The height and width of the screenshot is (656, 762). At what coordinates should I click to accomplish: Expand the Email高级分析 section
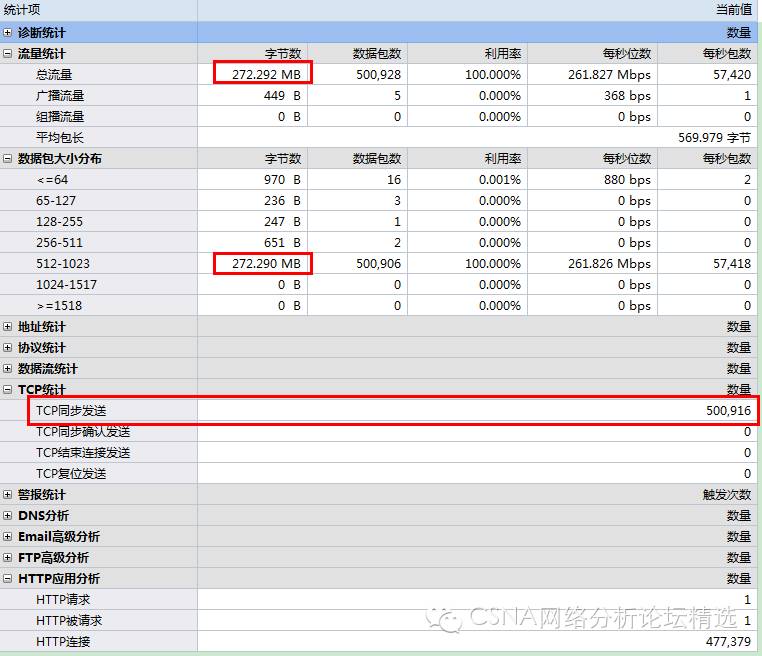tap(7, 536)
